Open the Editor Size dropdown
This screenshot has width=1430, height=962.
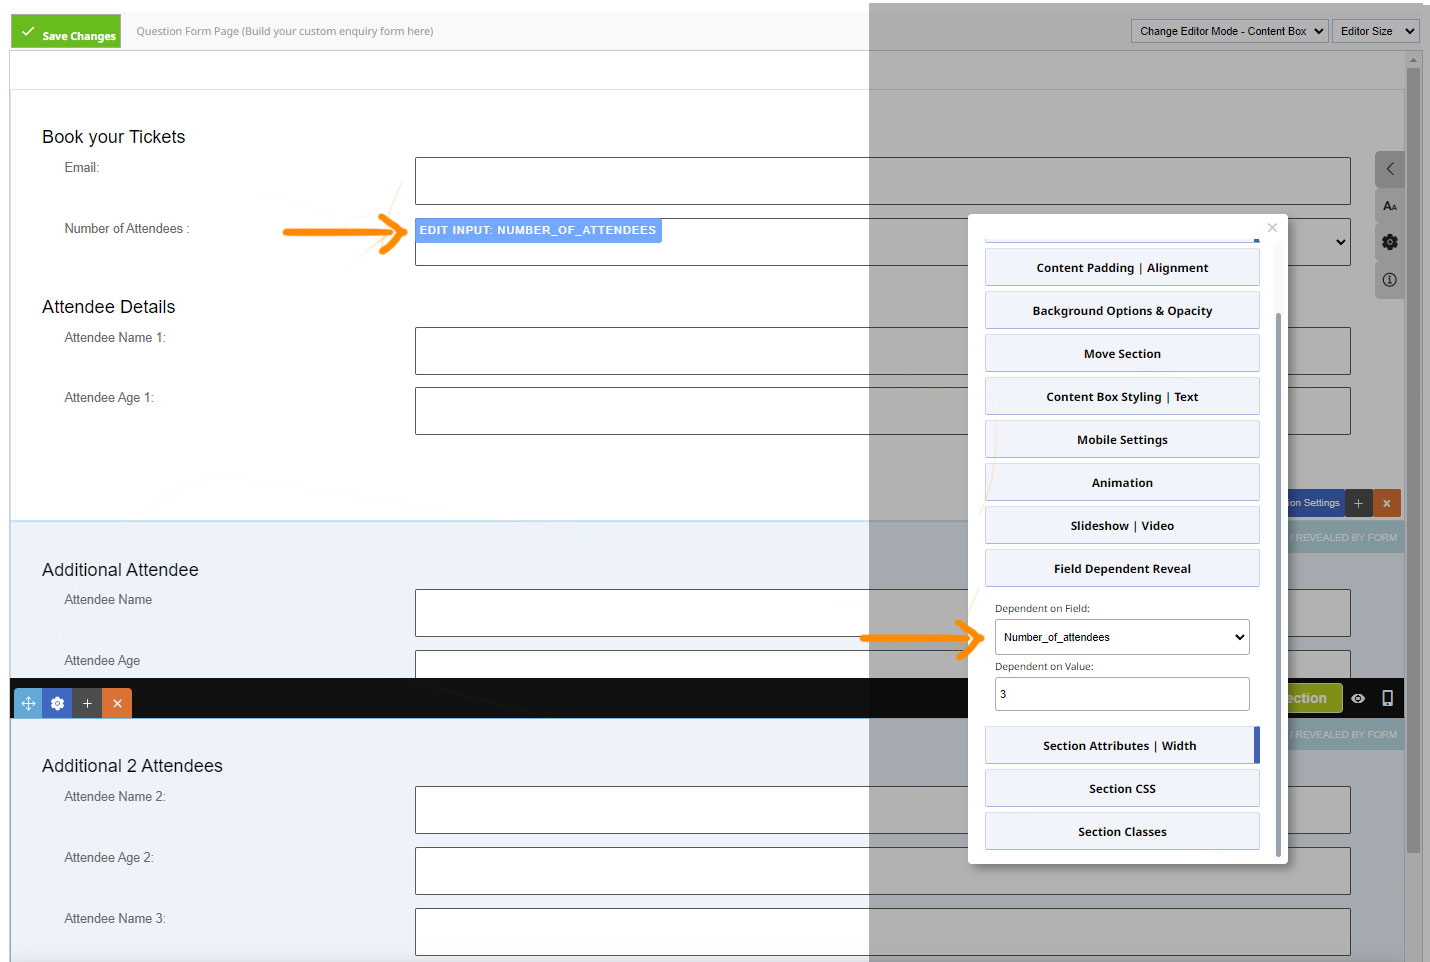click(1375, 31)
